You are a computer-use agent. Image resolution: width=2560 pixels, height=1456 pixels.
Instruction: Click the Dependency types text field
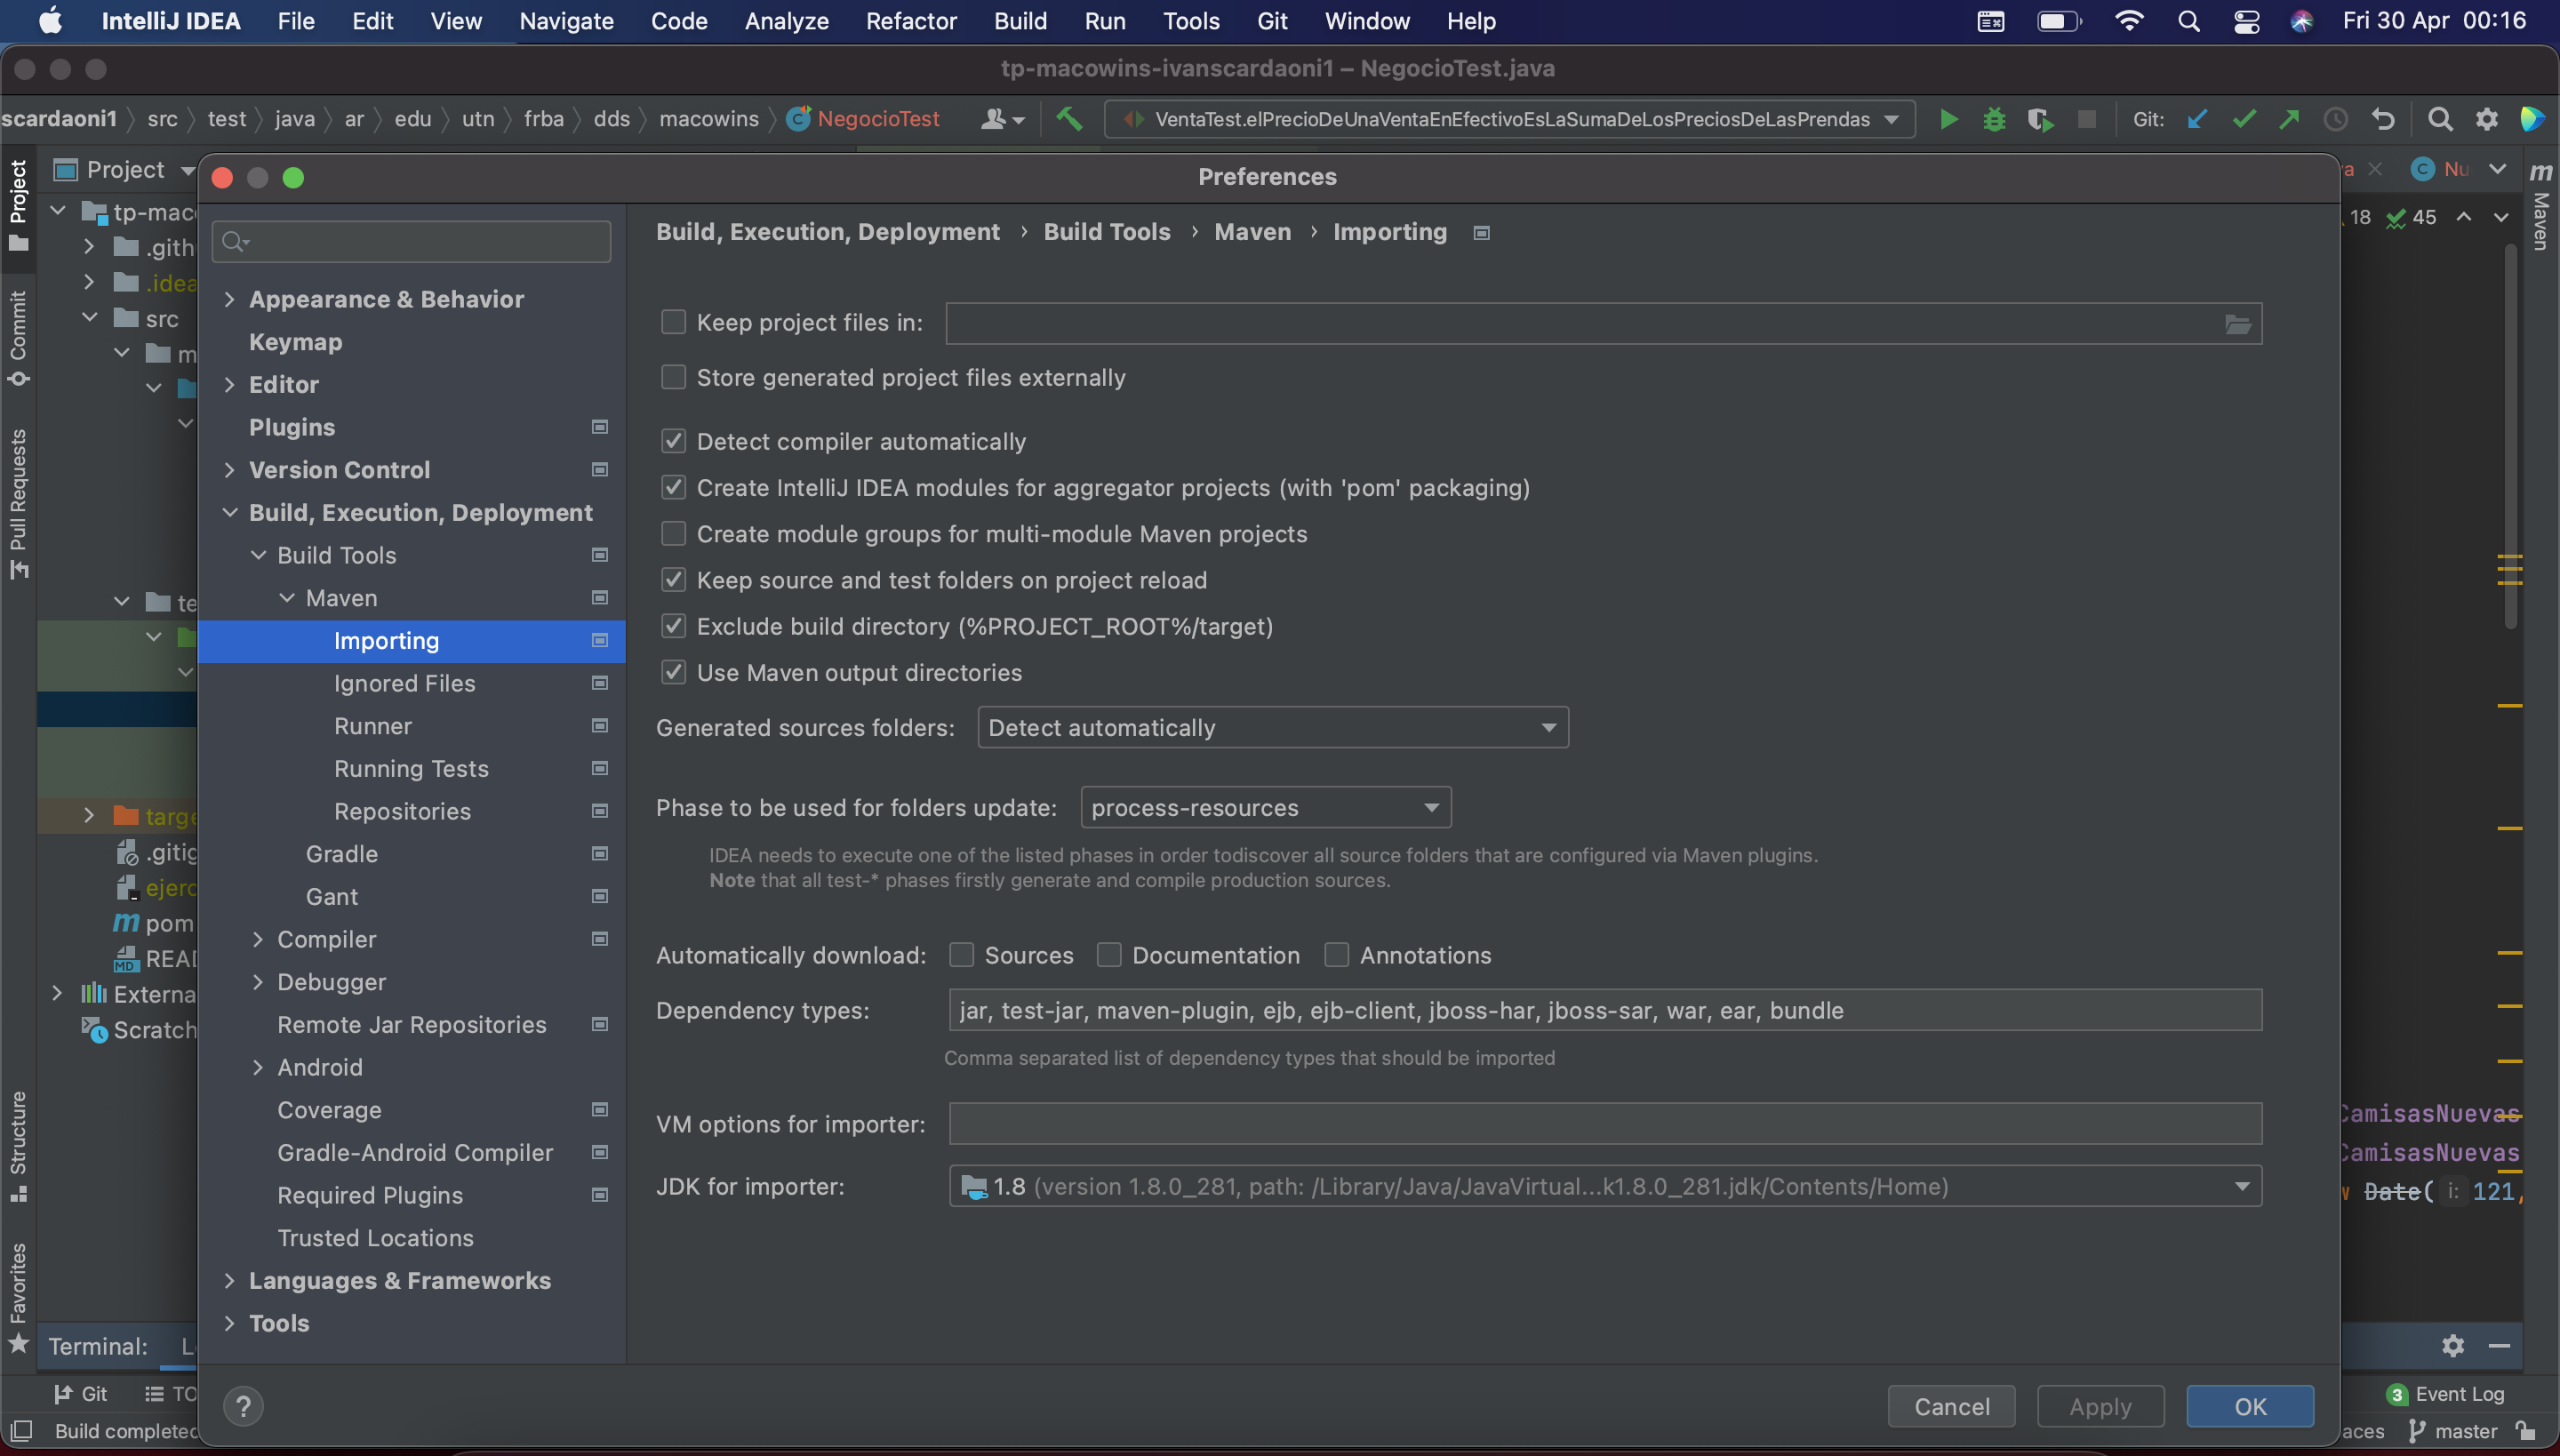pyautogui.click(x=1605, y=1010)
